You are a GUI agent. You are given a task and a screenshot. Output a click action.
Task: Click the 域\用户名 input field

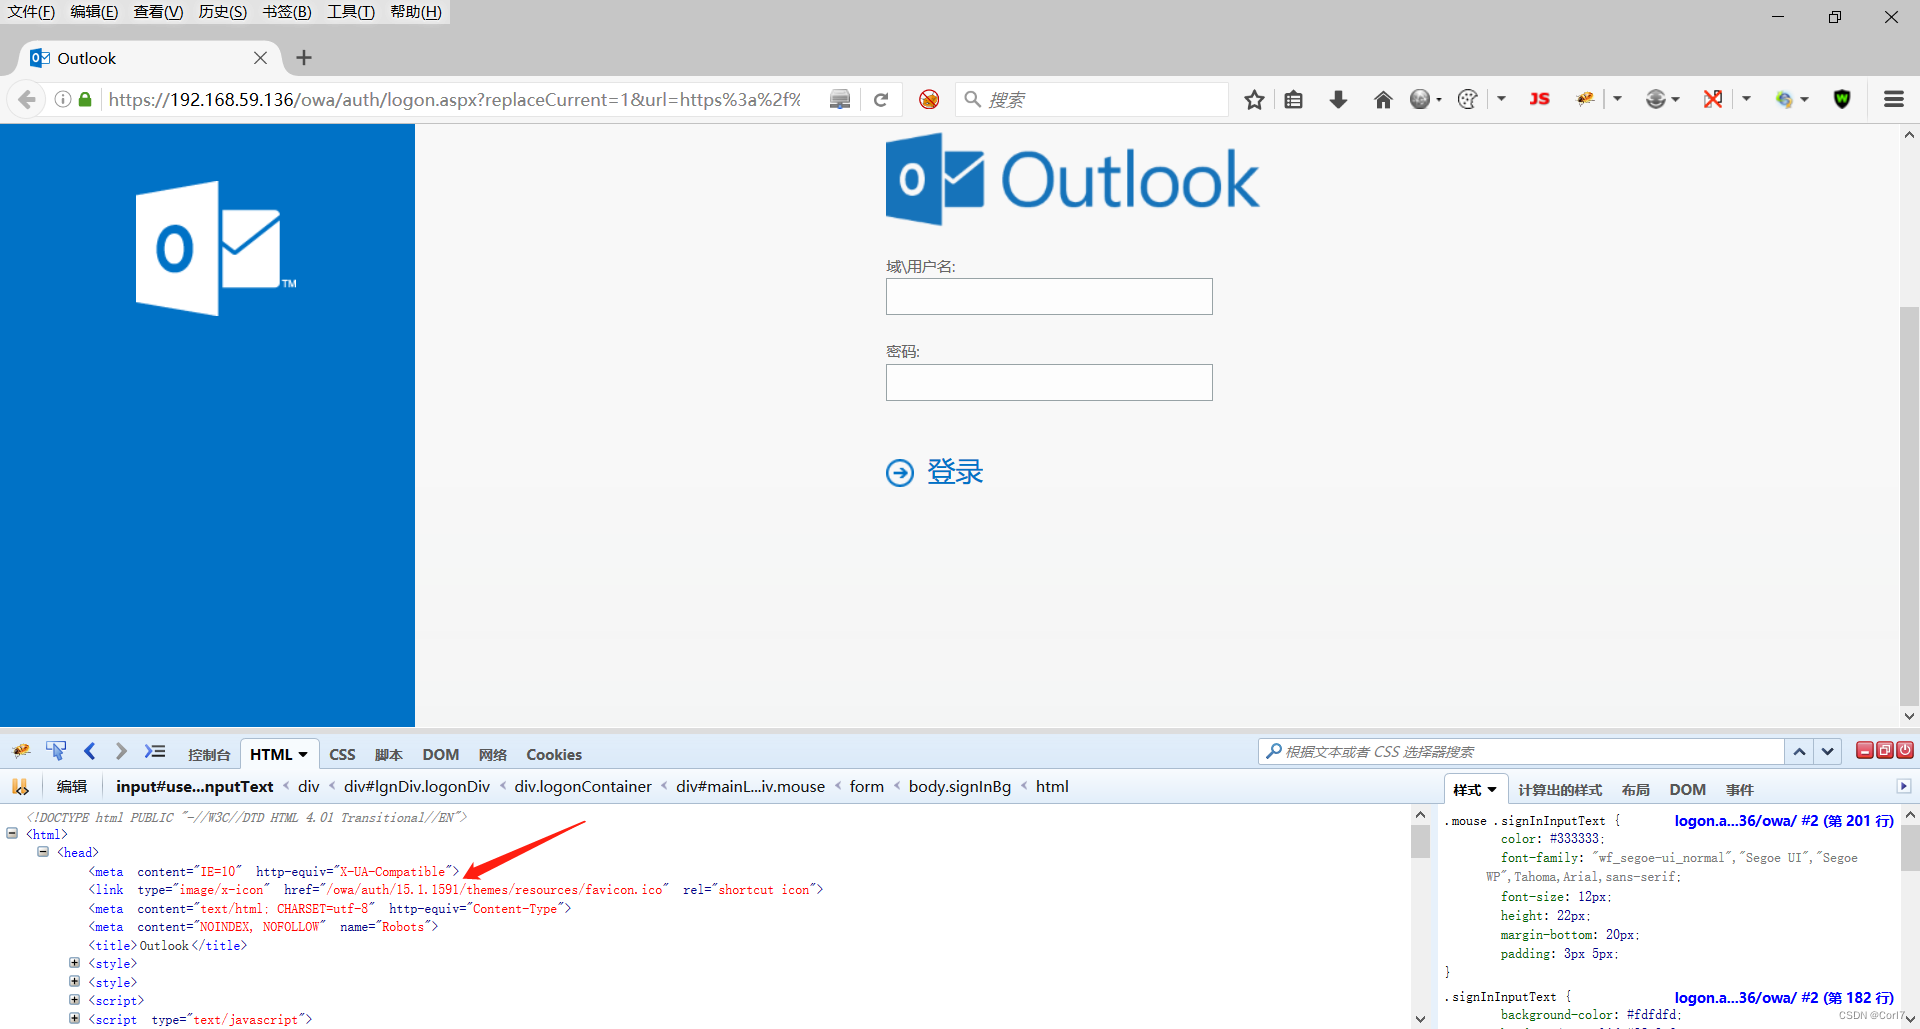[1049, 297]
